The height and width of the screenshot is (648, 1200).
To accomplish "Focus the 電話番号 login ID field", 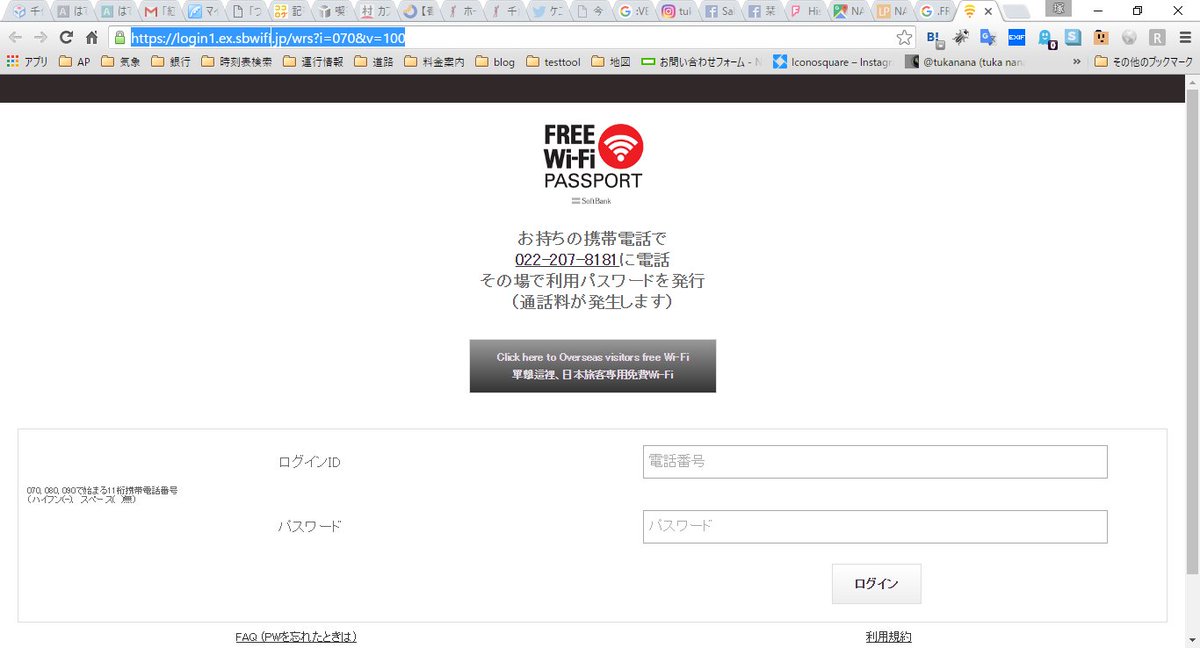I will (x=875, y=462).
